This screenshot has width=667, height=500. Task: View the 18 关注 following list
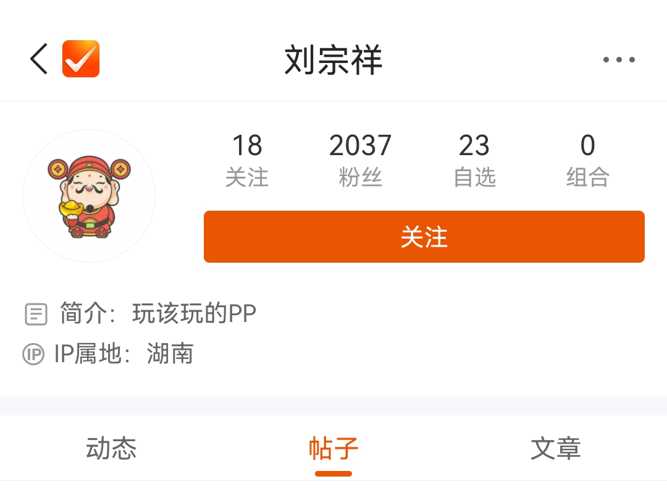point(247,160)
